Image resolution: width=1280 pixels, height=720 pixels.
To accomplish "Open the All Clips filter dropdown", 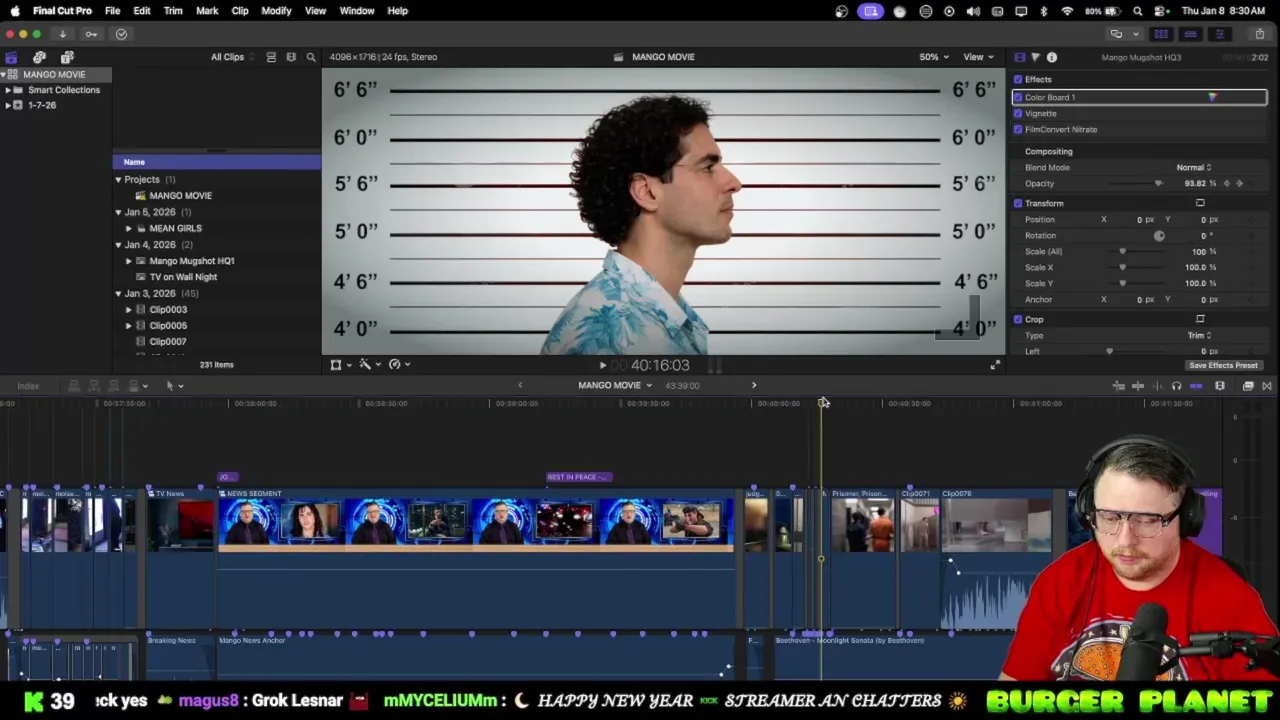I will click(232, 57).
